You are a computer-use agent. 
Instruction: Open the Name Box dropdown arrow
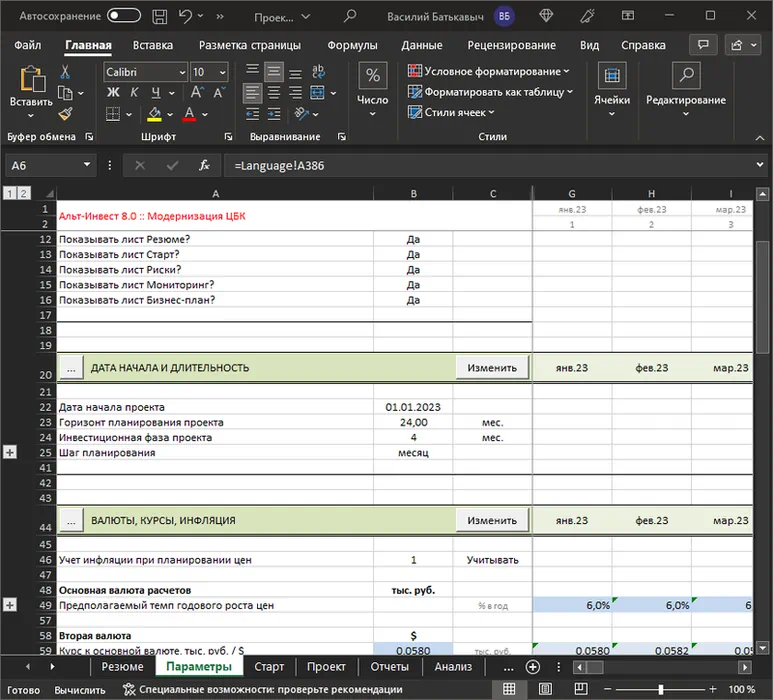[x=87, y=164]
